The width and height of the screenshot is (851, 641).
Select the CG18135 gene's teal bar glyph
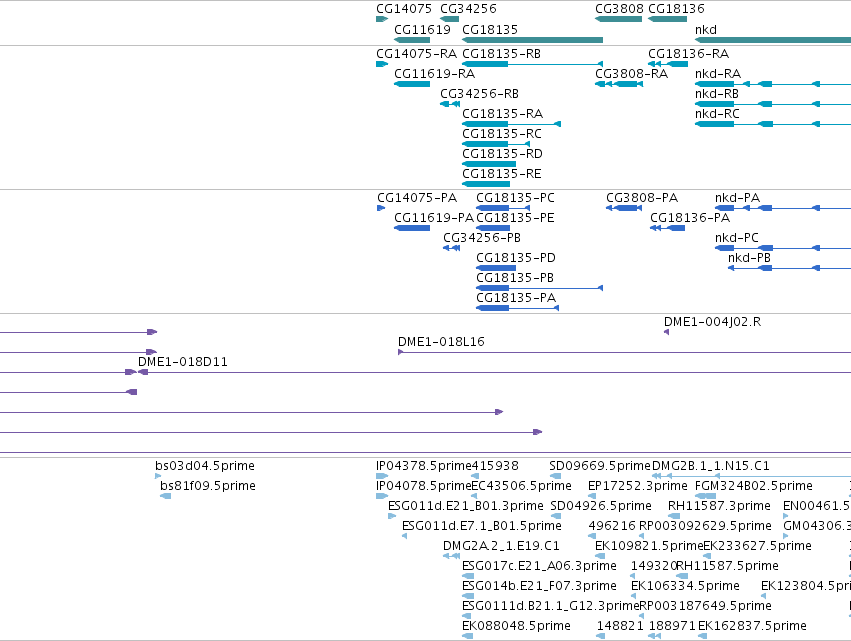pyautogui.click(x=532, y=40)
